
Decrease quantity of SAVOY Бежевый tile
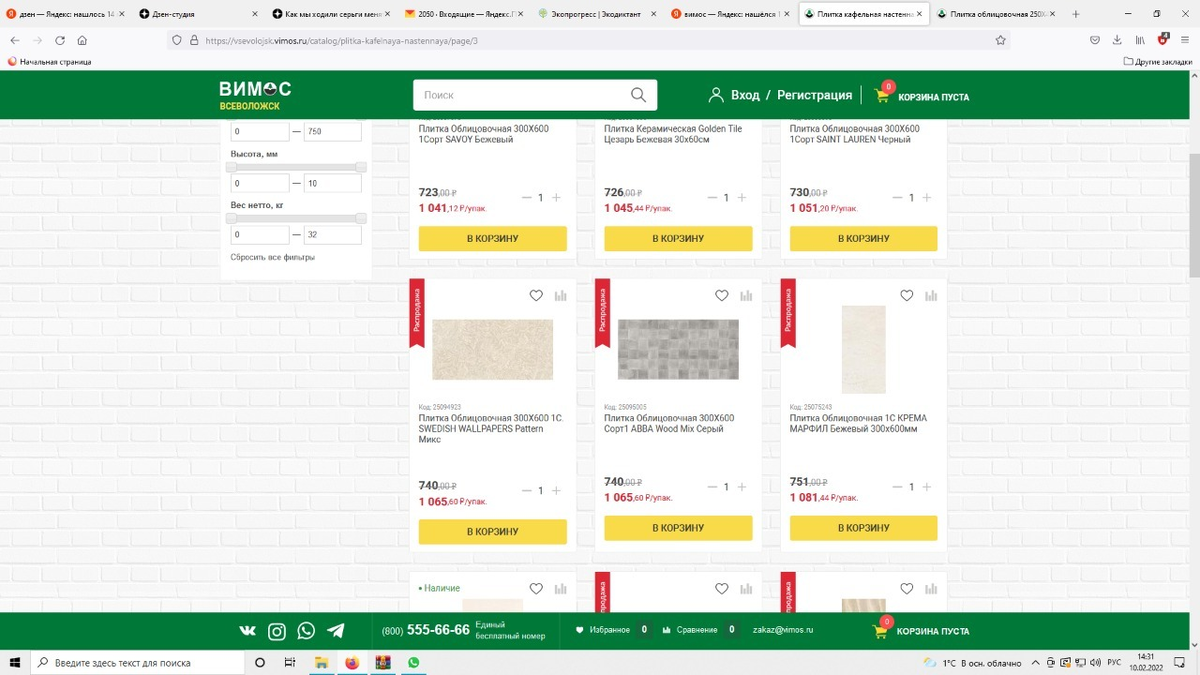click(526, 198)
